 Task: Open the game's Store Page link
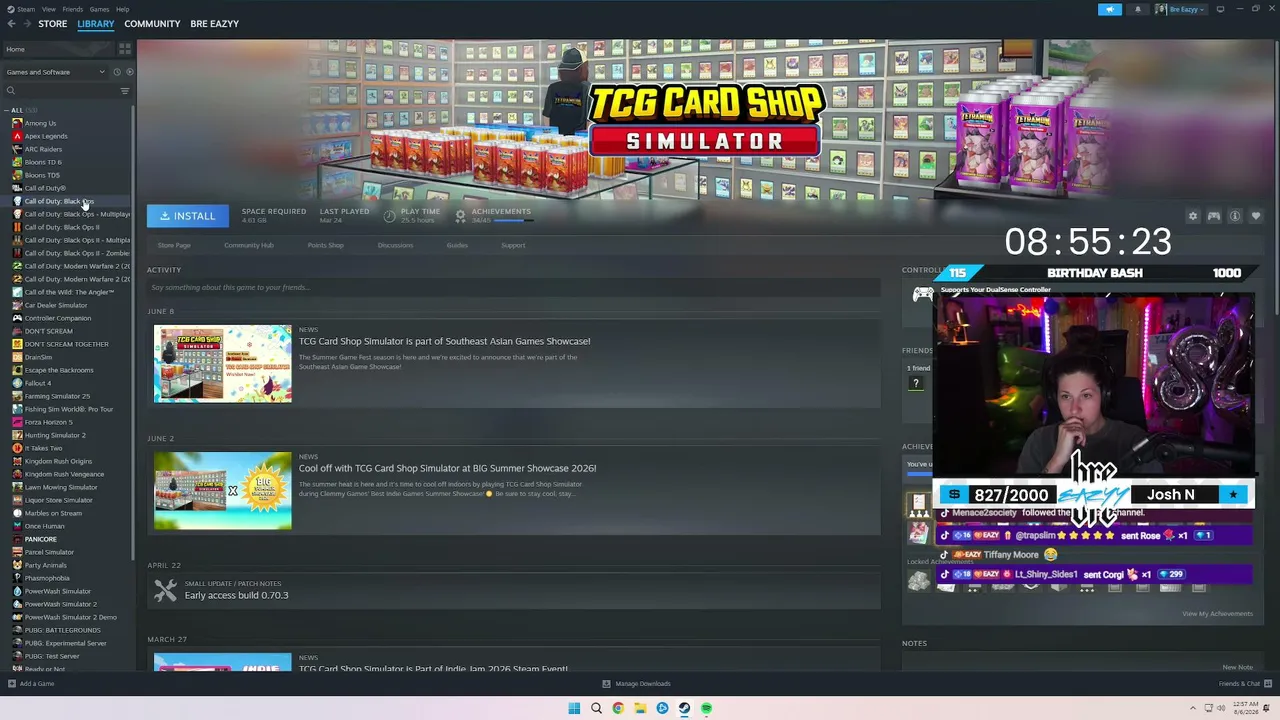[x=174, y=245]
